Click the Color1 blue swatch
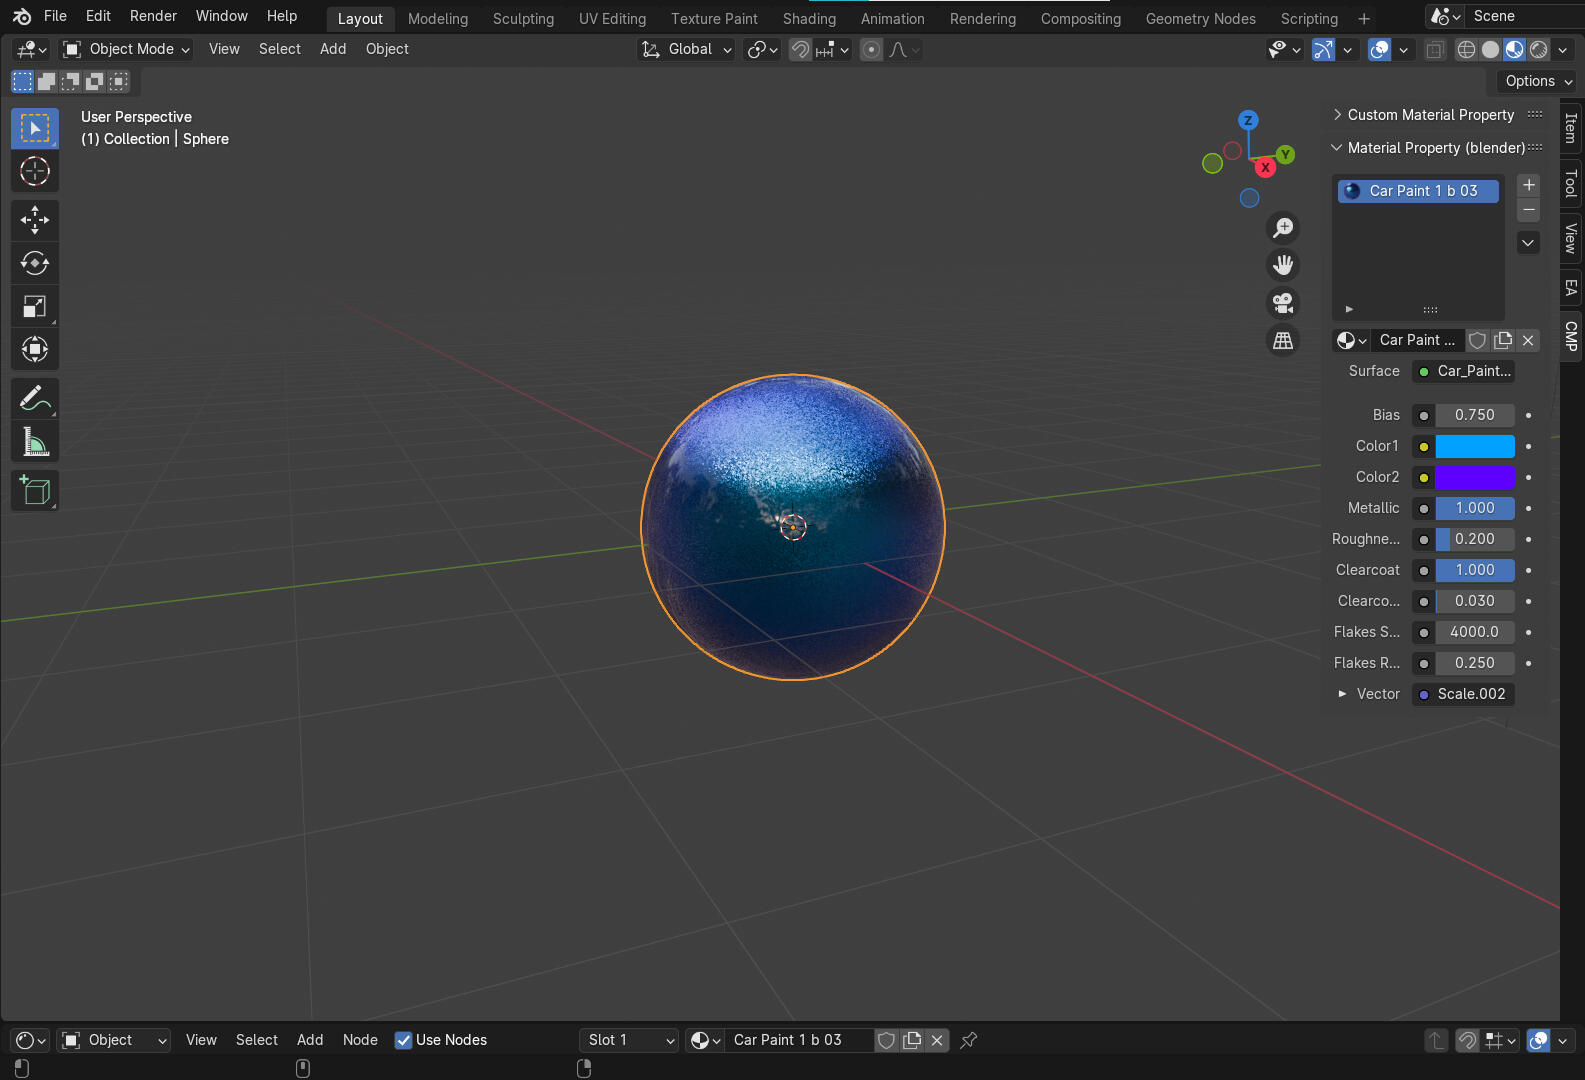1585x1080 pixels. pos(1475,446)
